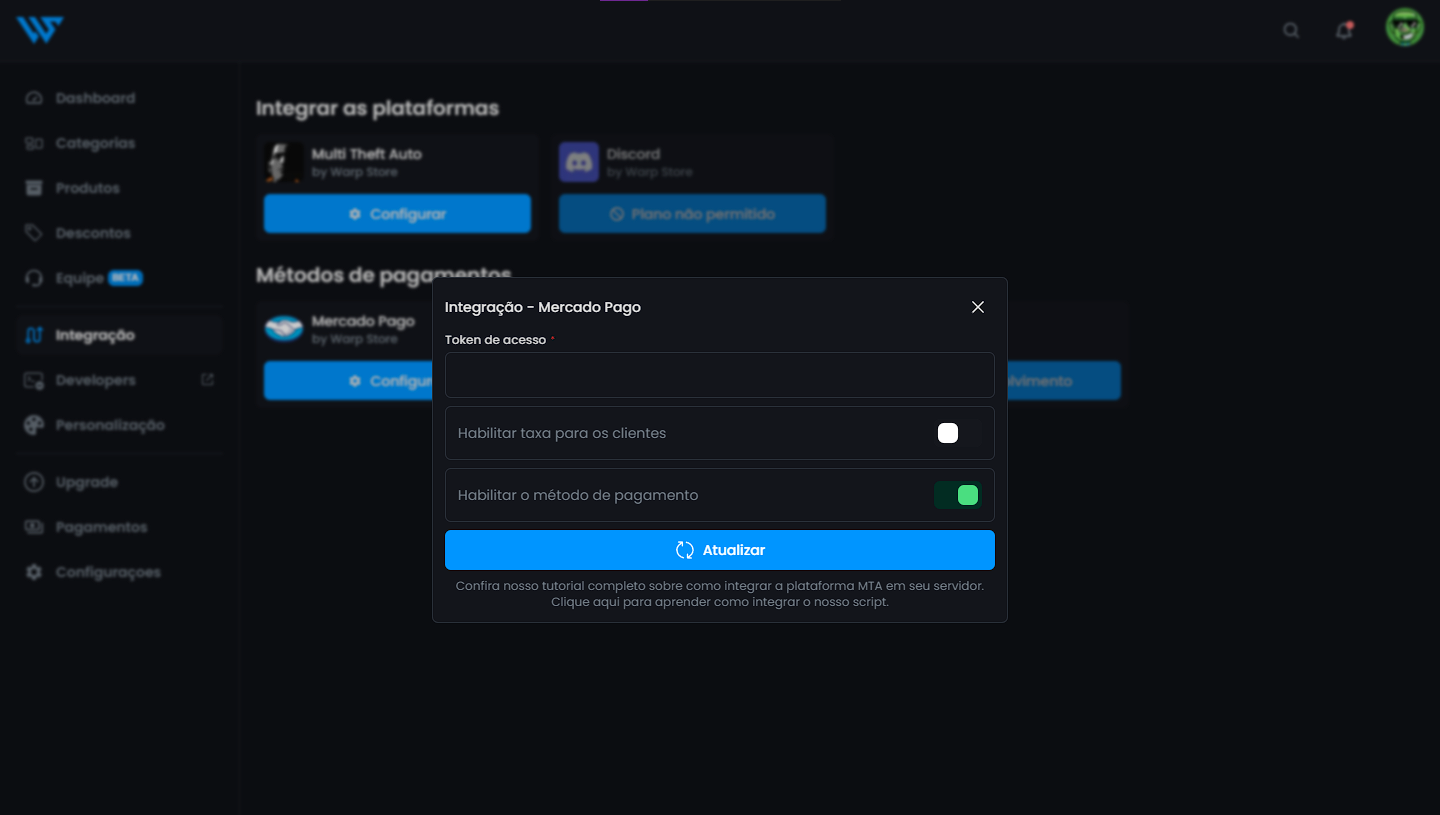The image size is (1440, 815).
Task: Open the Developers menu item
Action: 119,380
